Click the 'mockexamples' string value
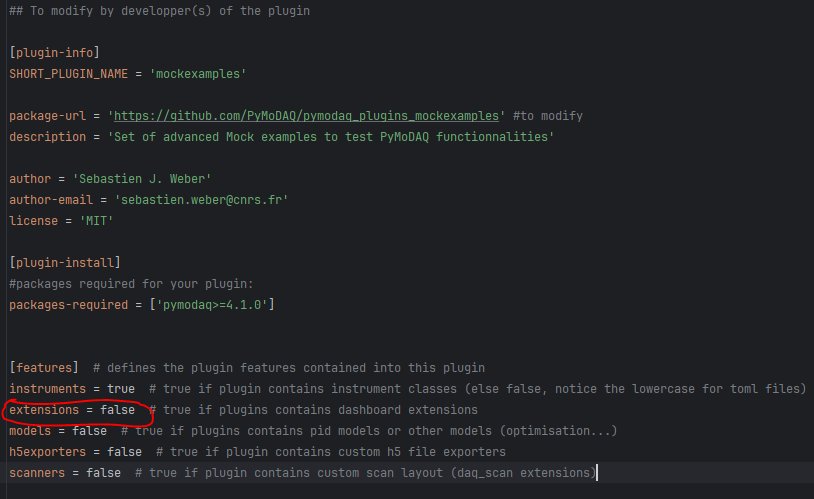The width and height of the screenshot is (814, 499). tap(198, 74)
